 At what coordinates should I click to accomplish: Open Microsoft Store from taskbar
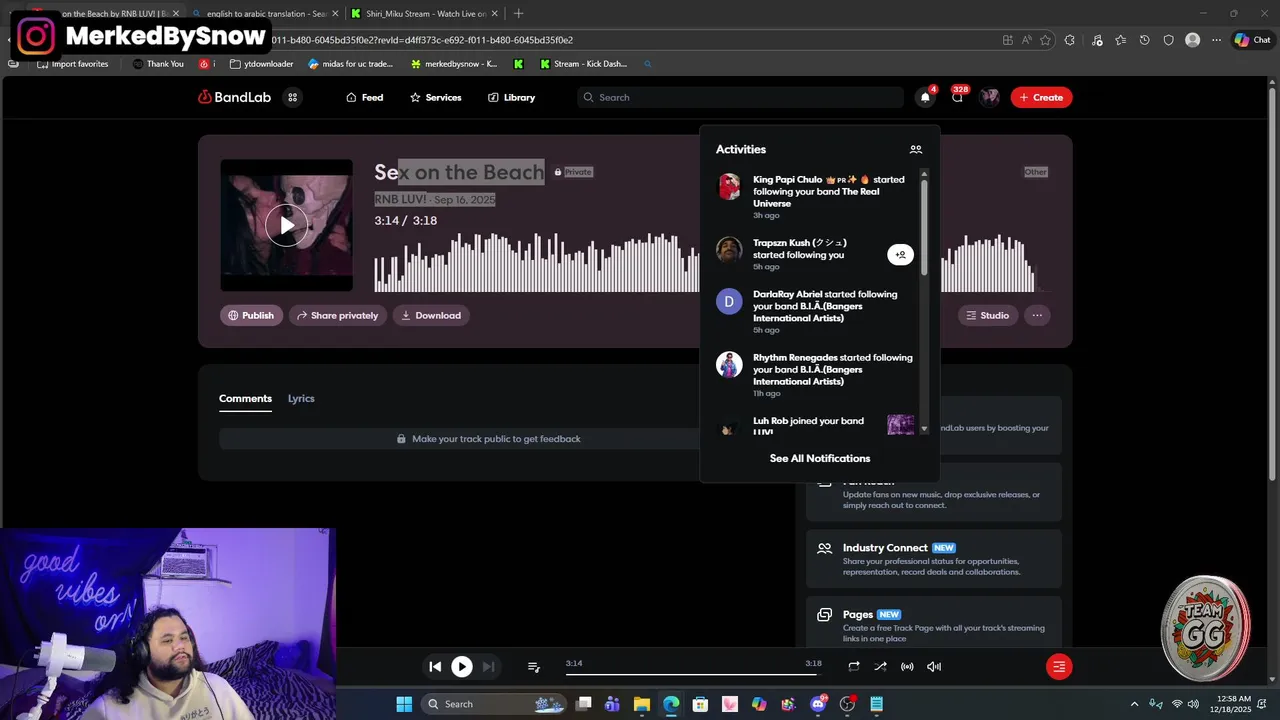[700, 704]
